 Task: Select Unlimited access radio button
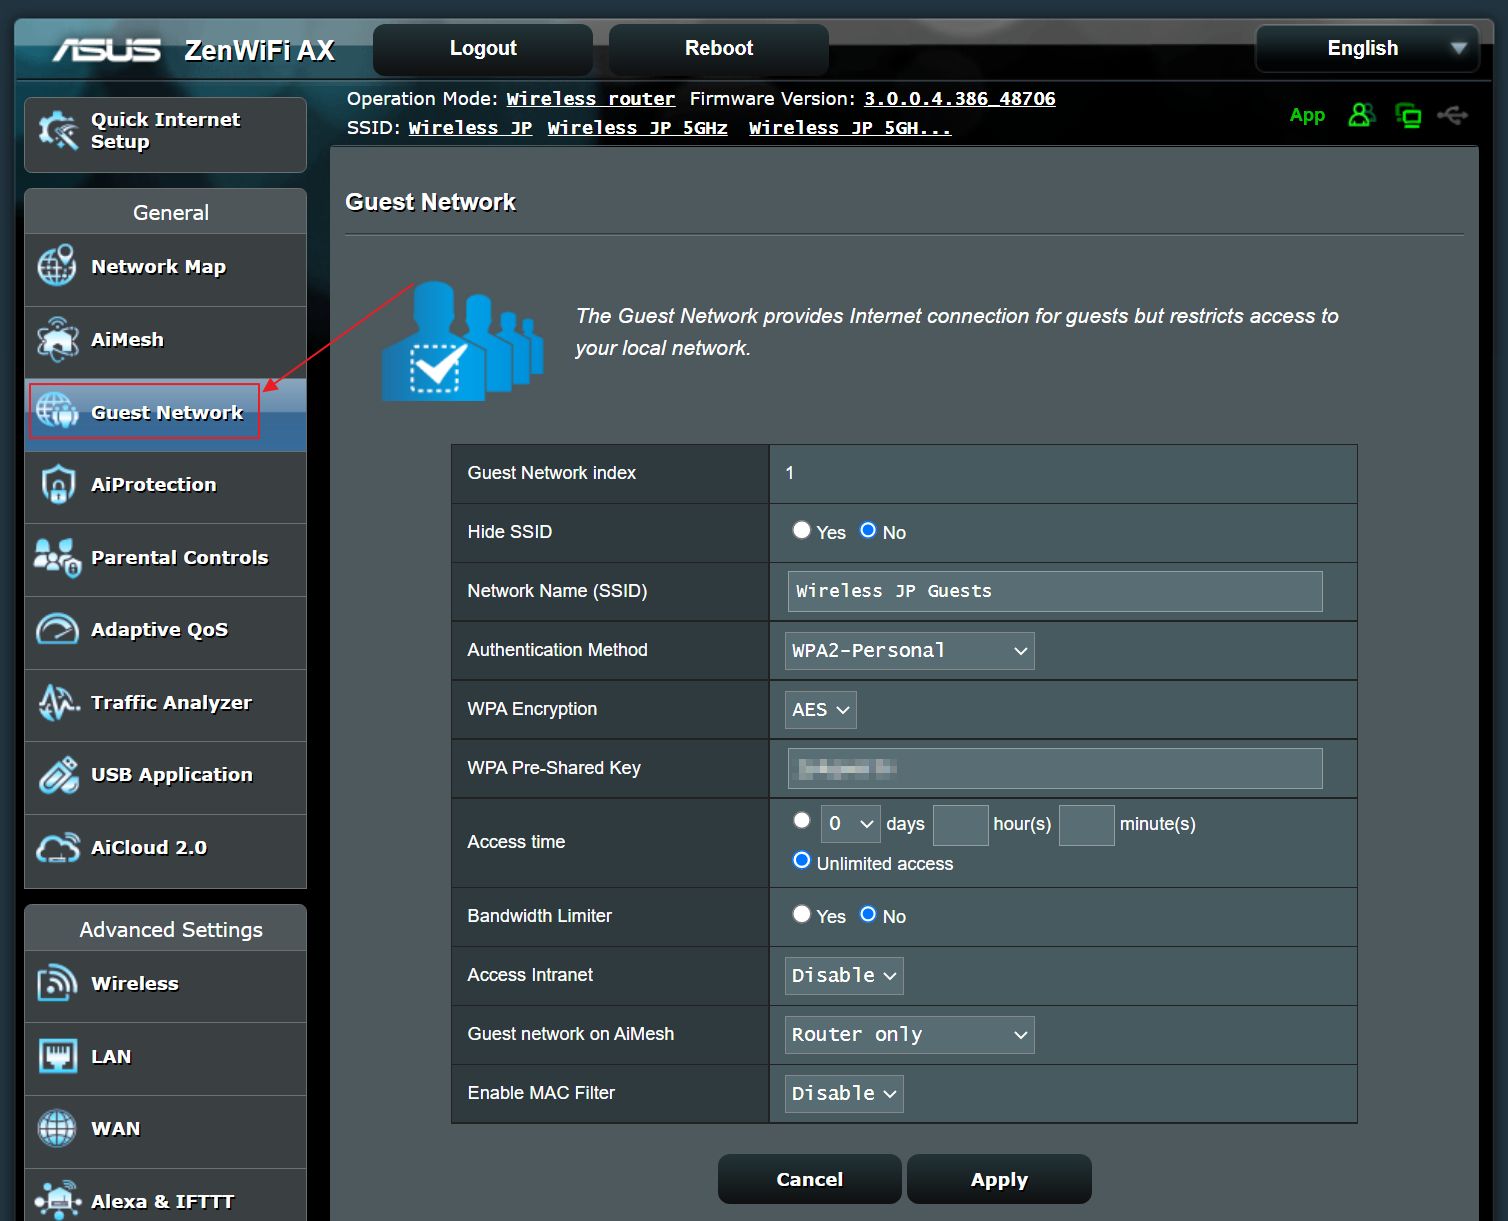coord(801,860)
